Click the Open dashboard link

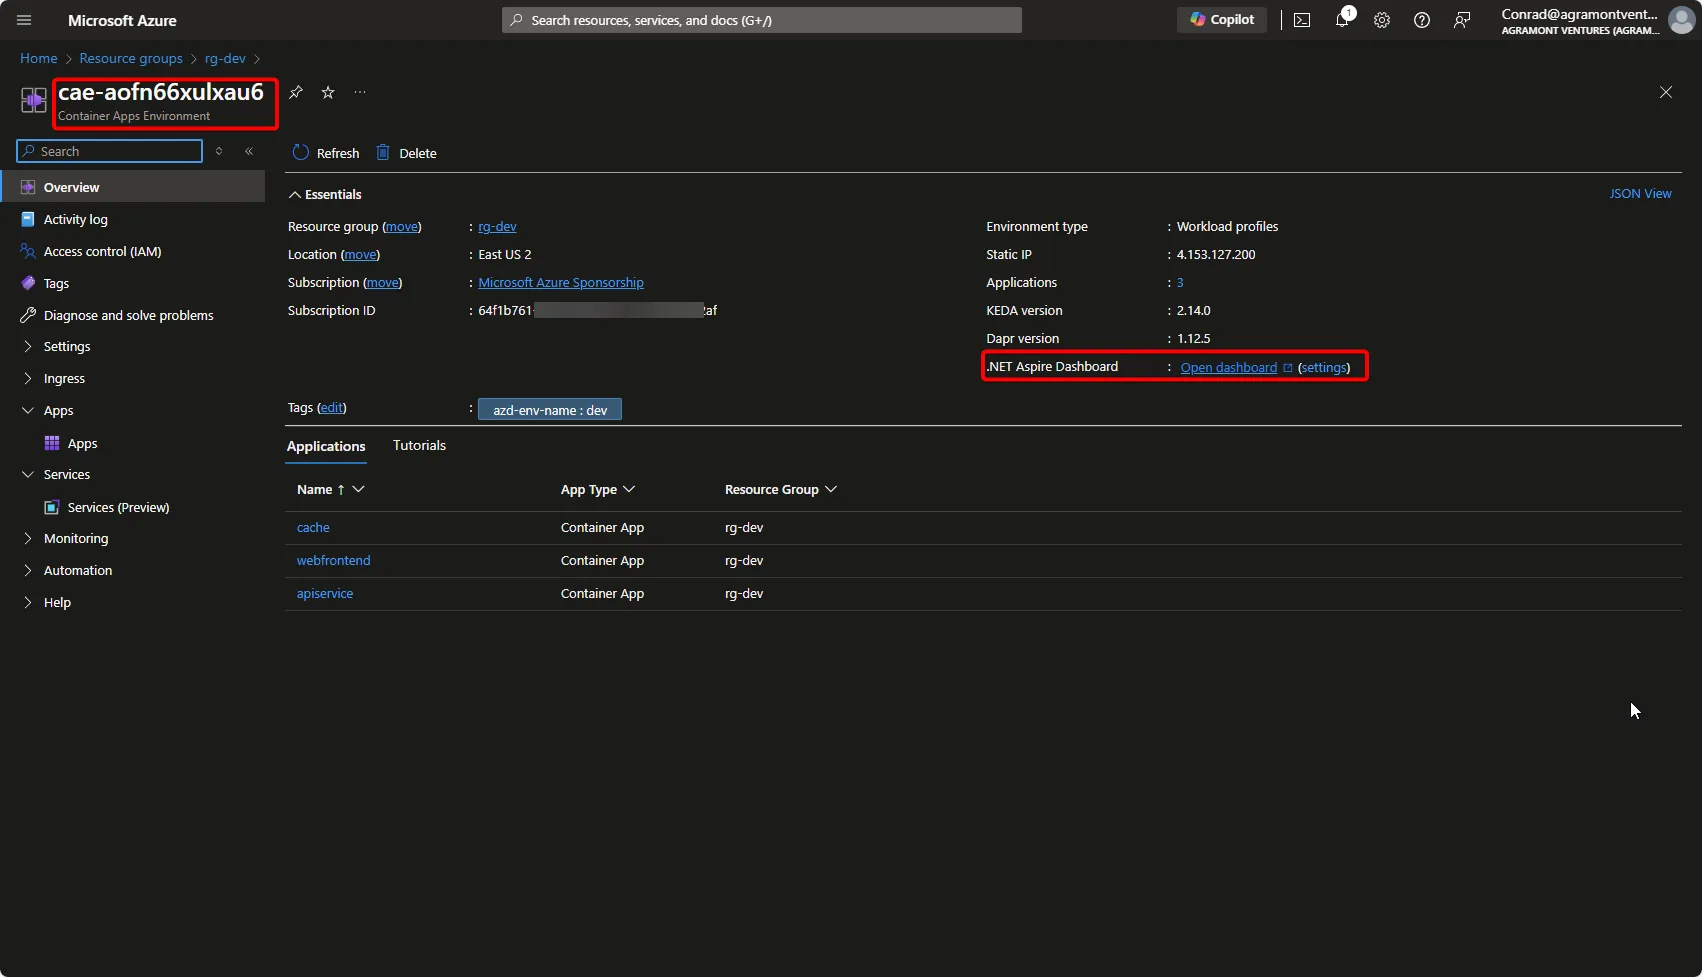1229,367
